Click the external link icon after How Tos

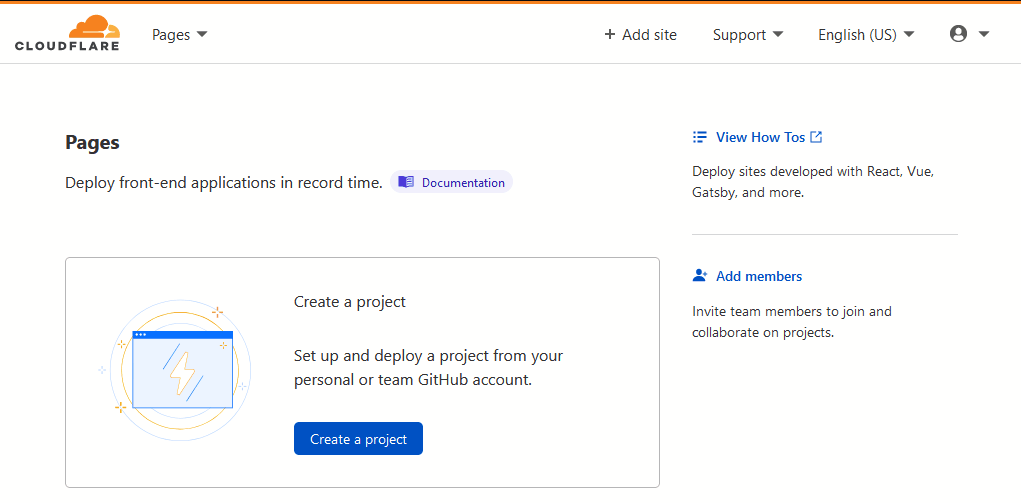[816, 137]
